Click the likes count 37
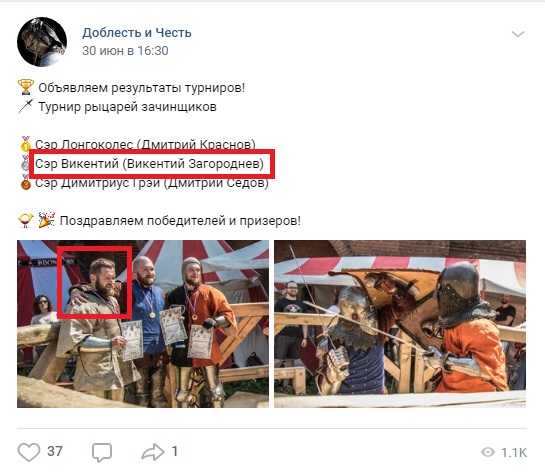The height and width of the screenshot is (475, 545). 55,451
